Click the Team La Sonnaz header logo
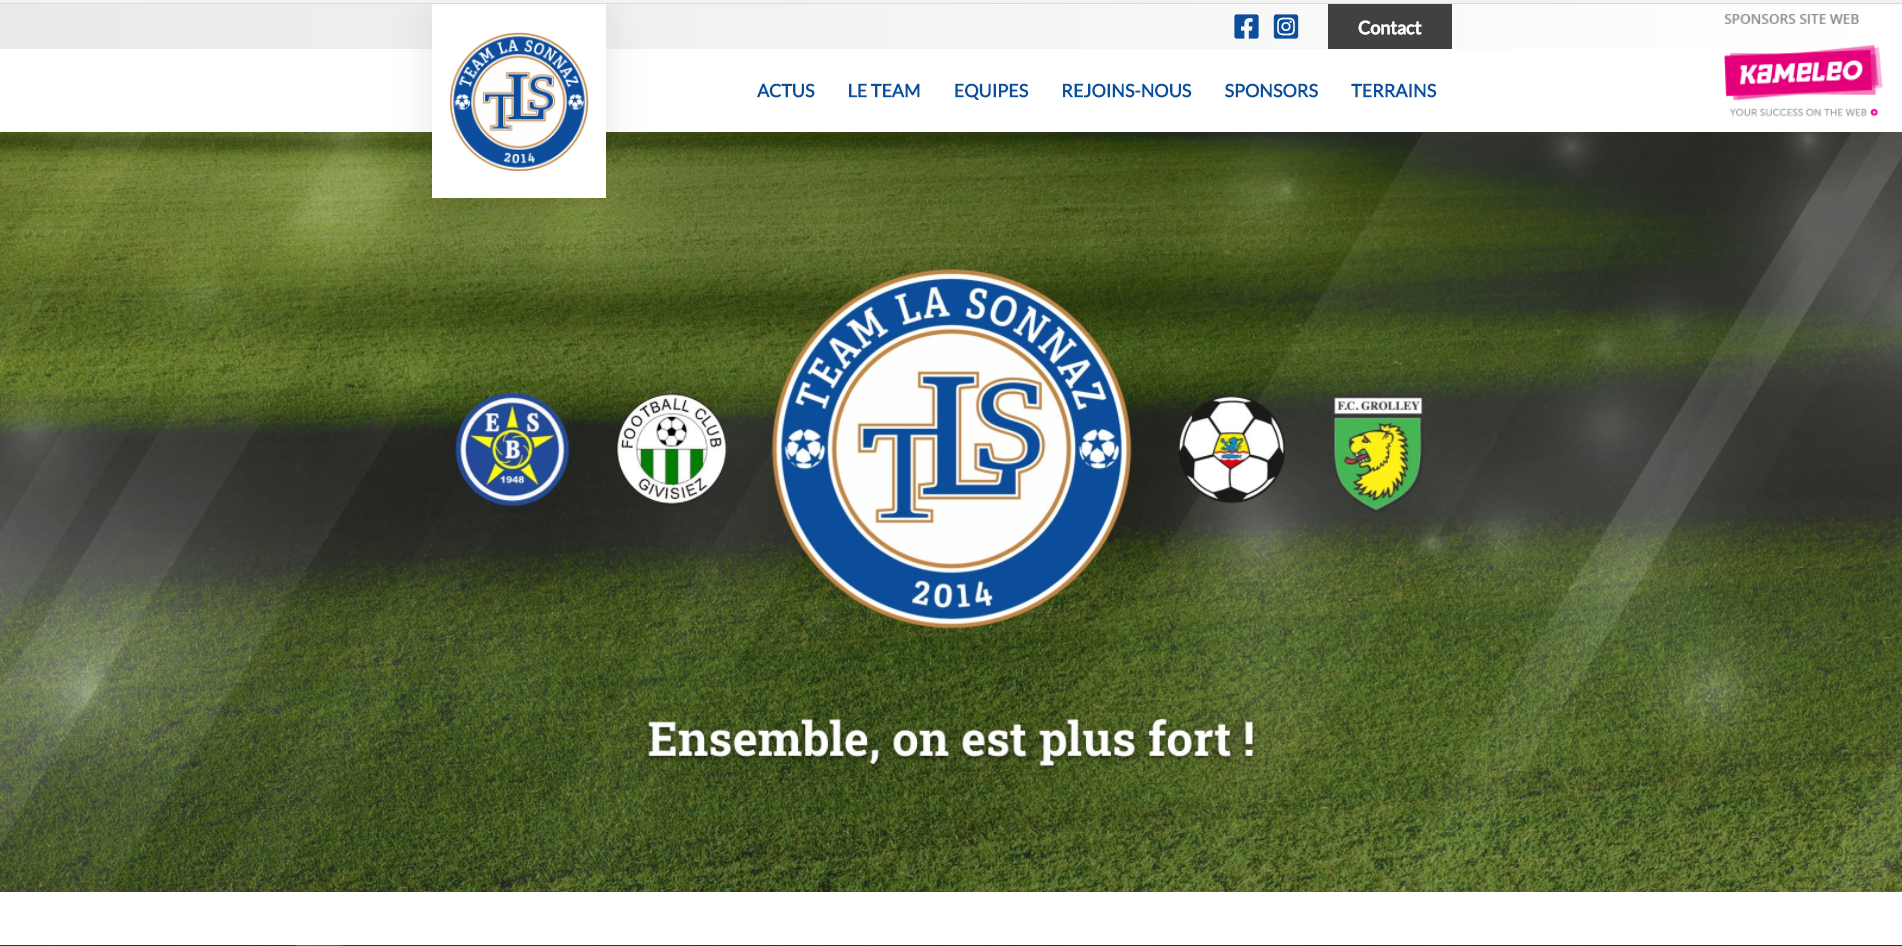This screenshot has width=1902, height=946. pos(519,101)
